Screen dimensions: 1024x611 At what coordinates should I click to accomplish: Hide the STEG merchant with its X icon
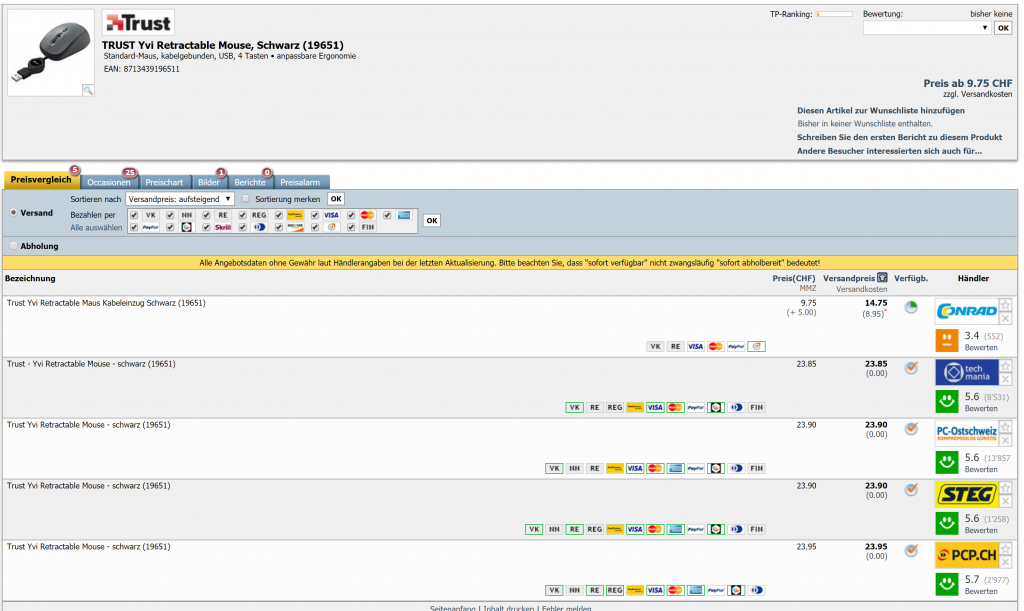click(1005, 501)
